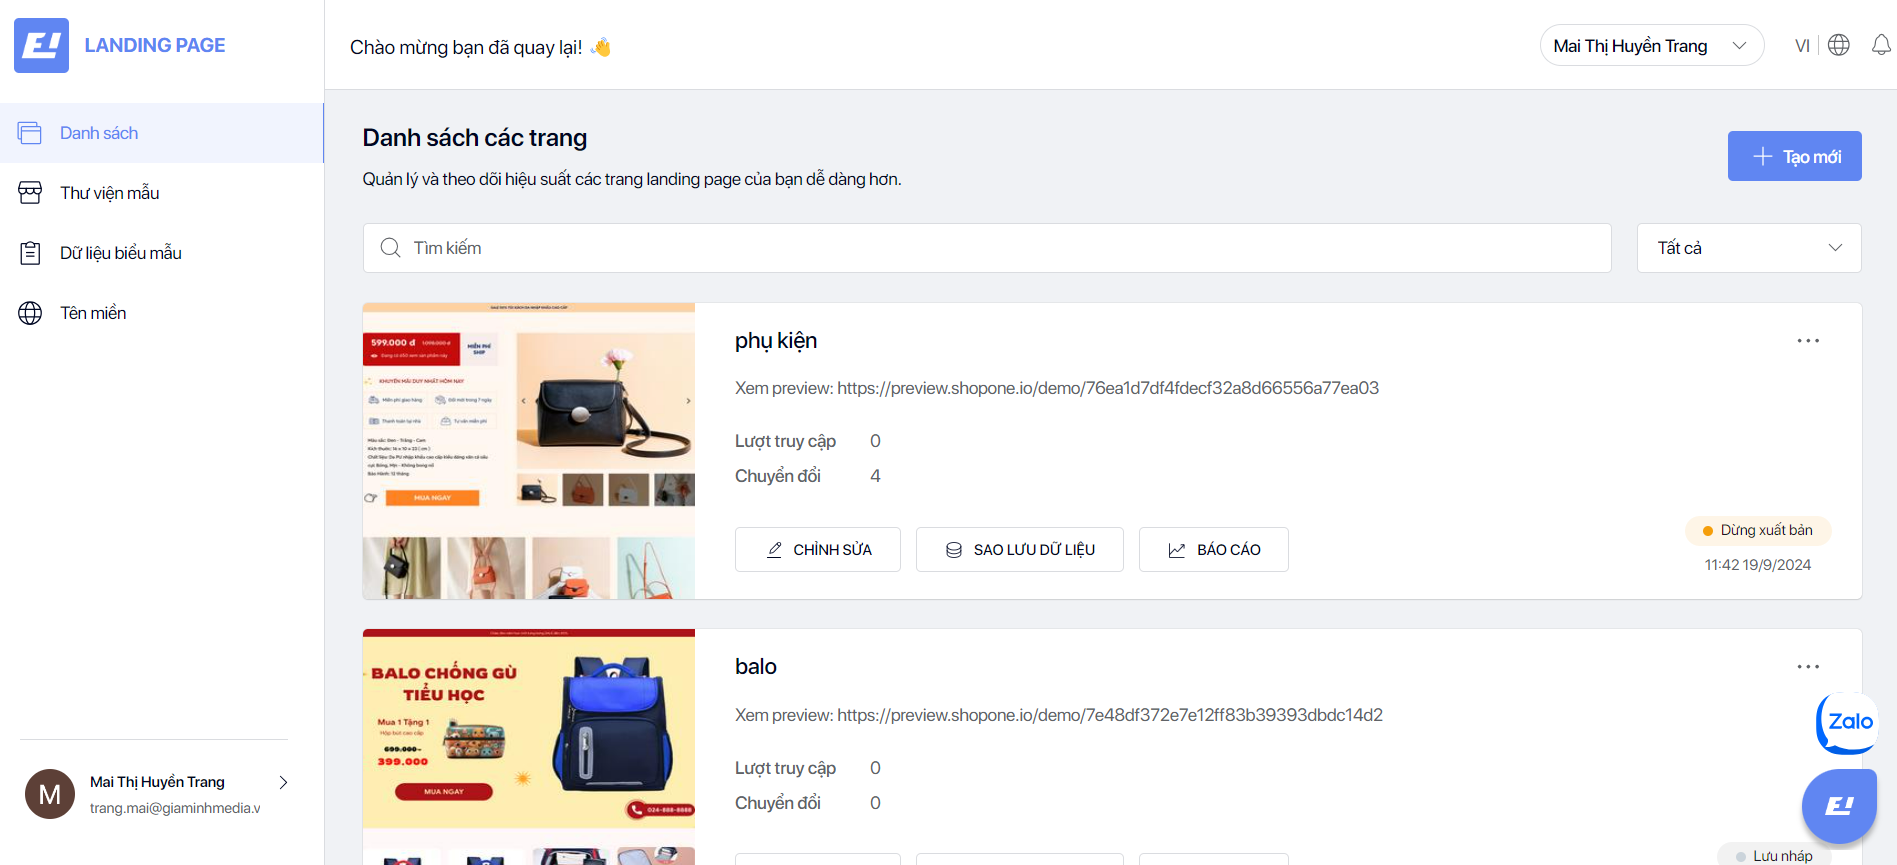The width and height of the screenshot is (1897, 865).
Task: Click the Tên miền globe icon in sidebar
Action: pos(30,313)
